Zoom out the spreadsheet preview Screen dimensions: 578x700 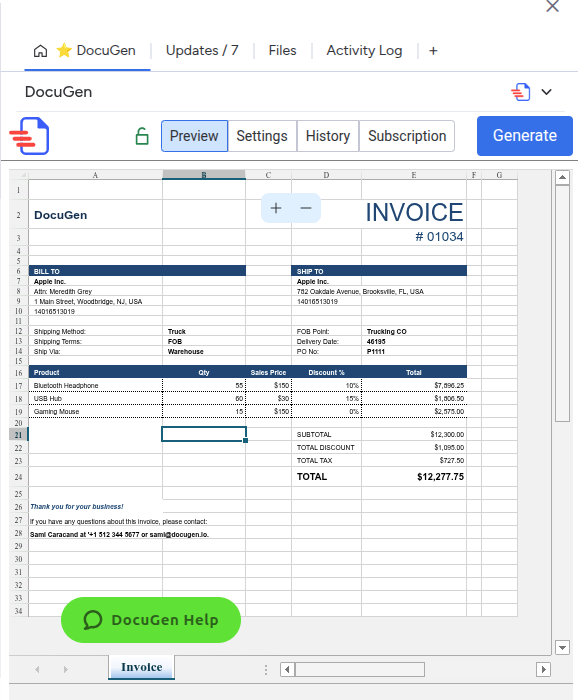pyautogui.click(x=306, y=208)
